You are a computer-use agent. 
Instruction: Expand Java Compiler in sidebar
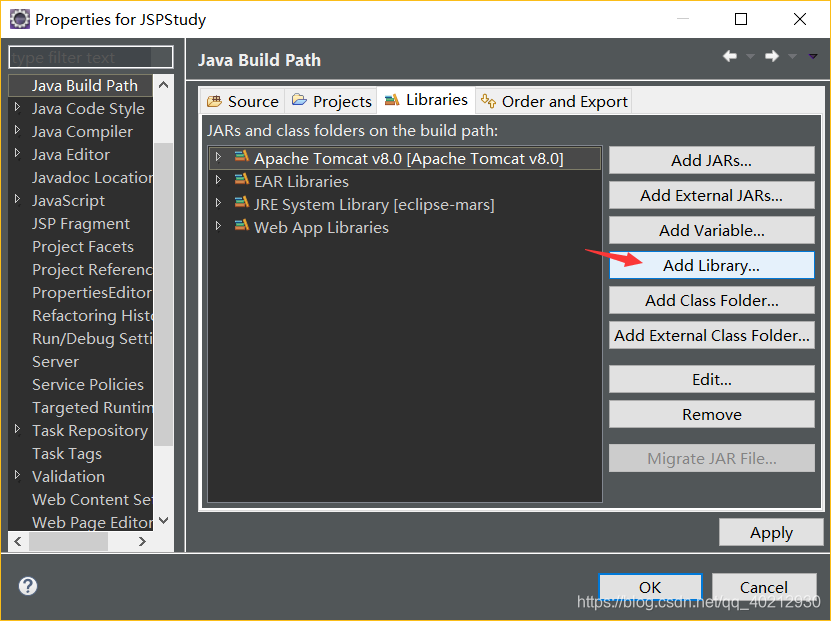click(17, 130)
